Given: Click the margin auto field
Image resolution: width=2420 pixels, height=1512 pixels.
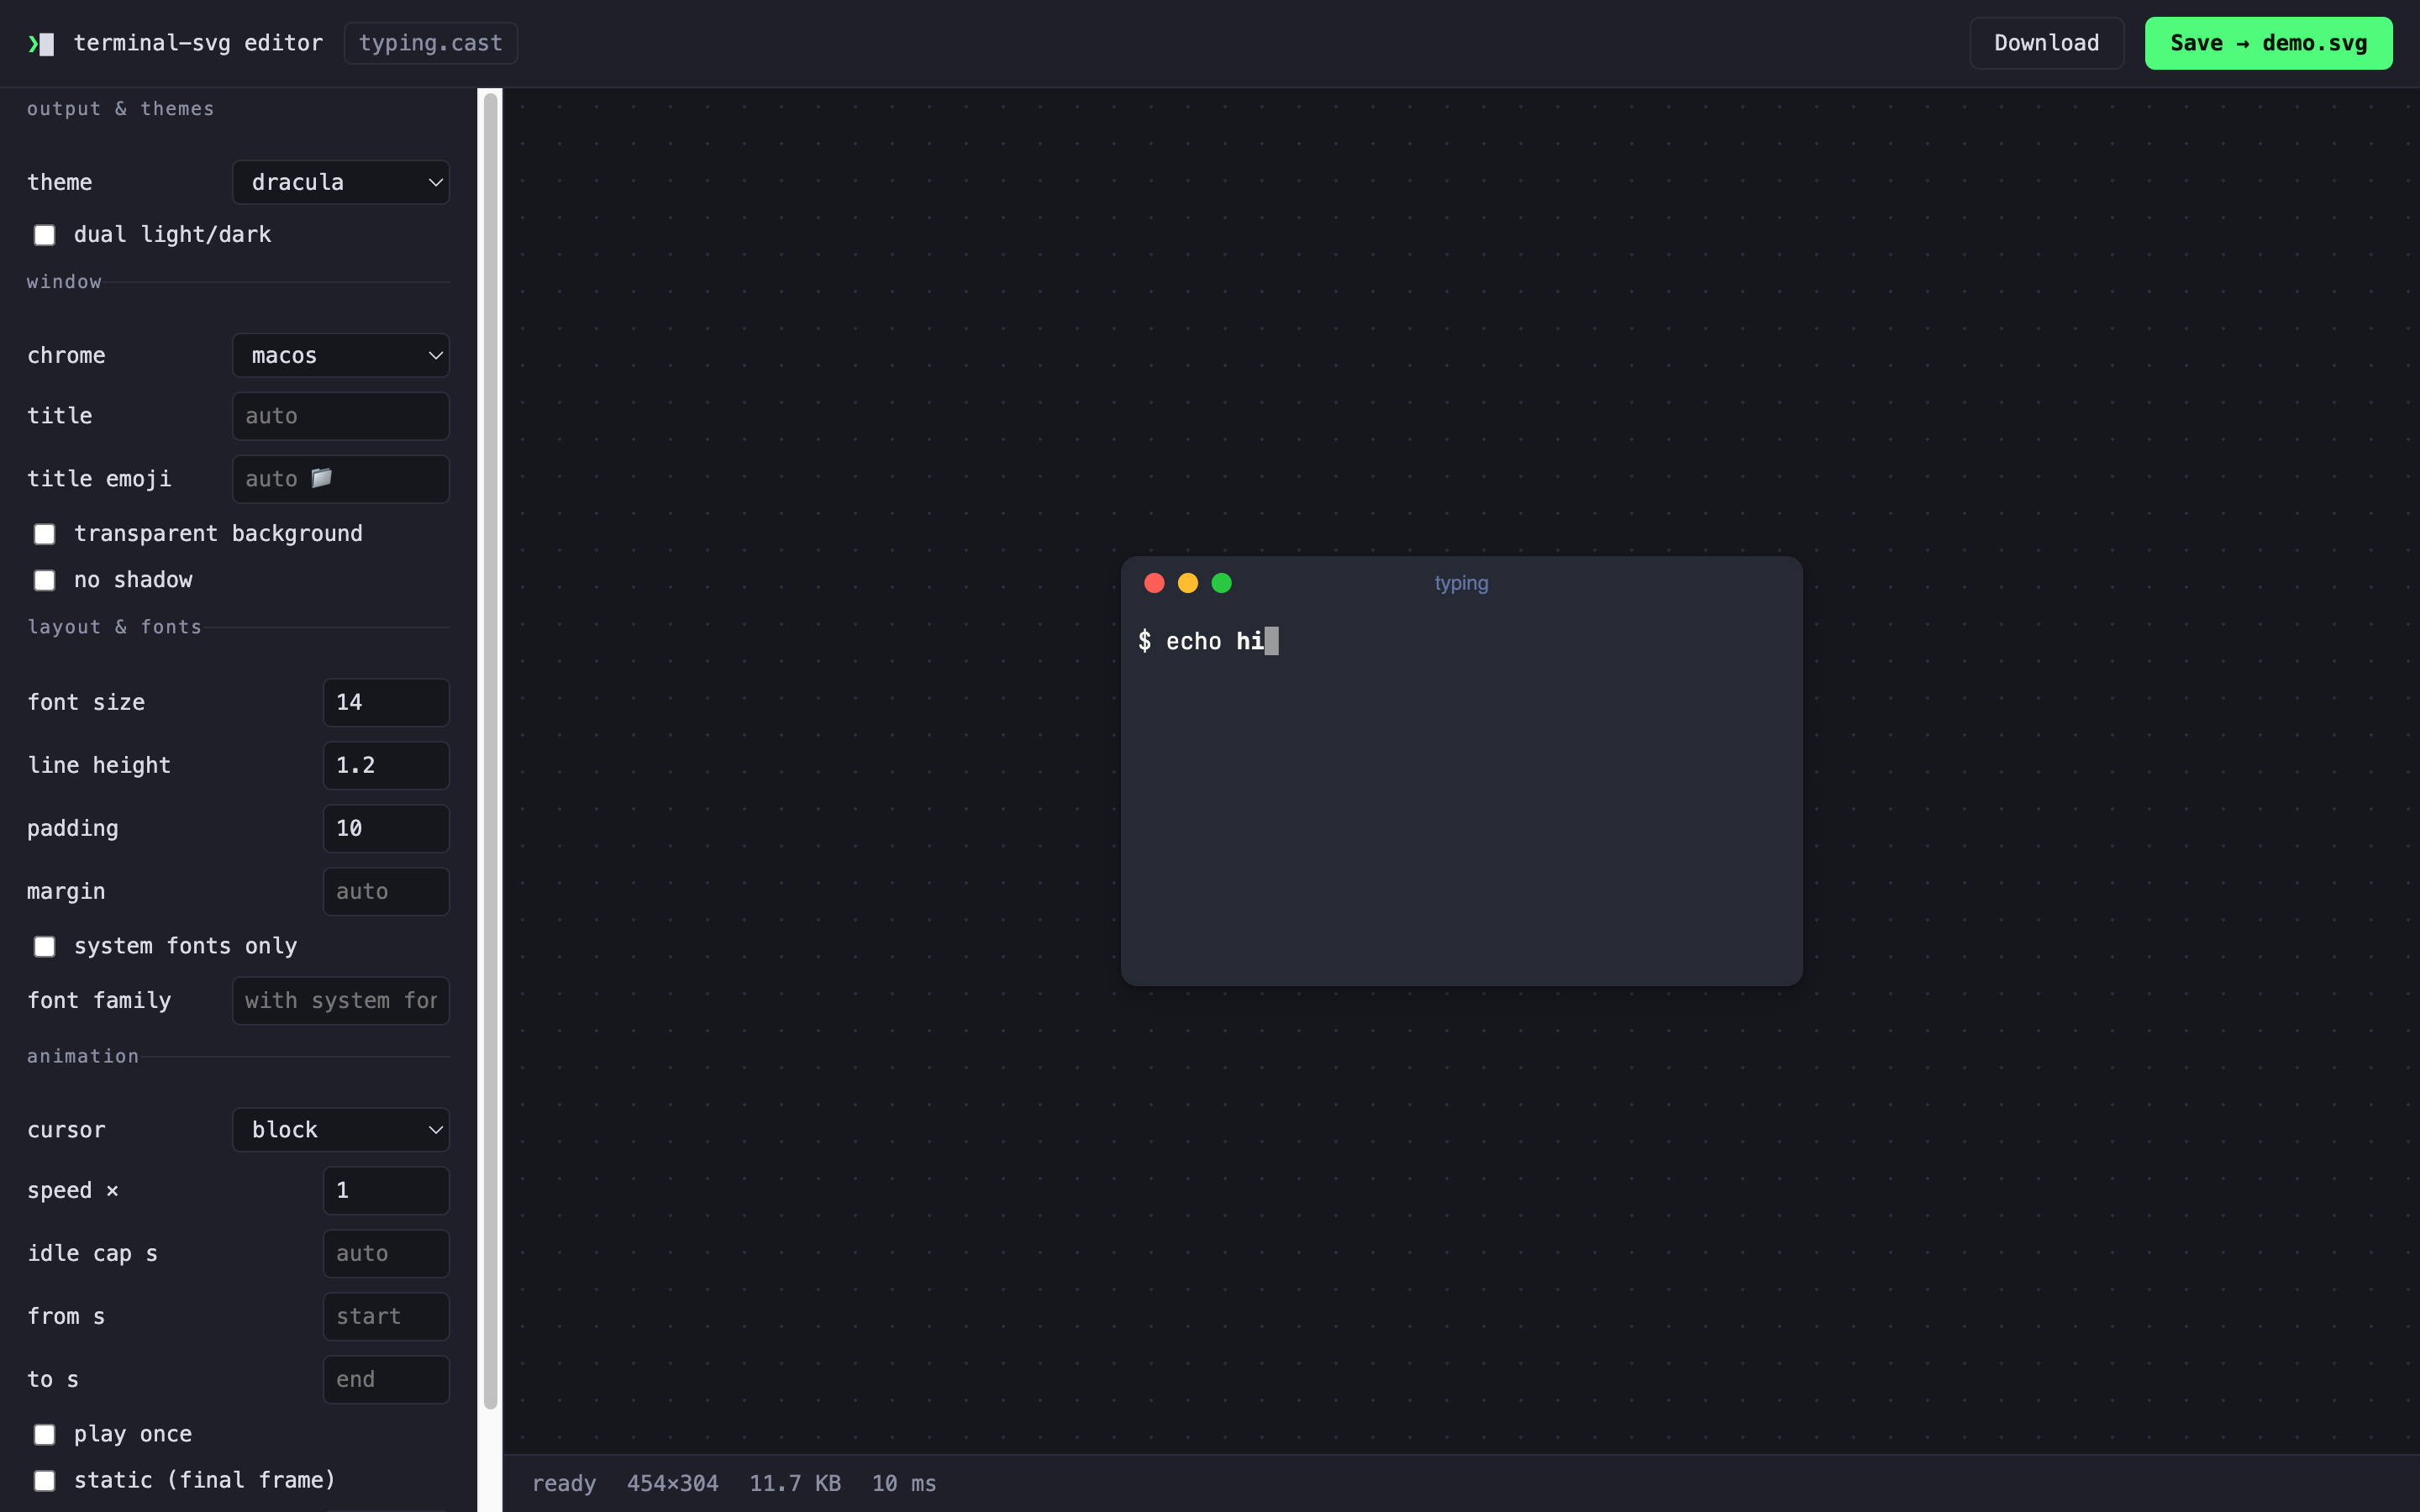Looking at the screenshot, I should point(386,891).
